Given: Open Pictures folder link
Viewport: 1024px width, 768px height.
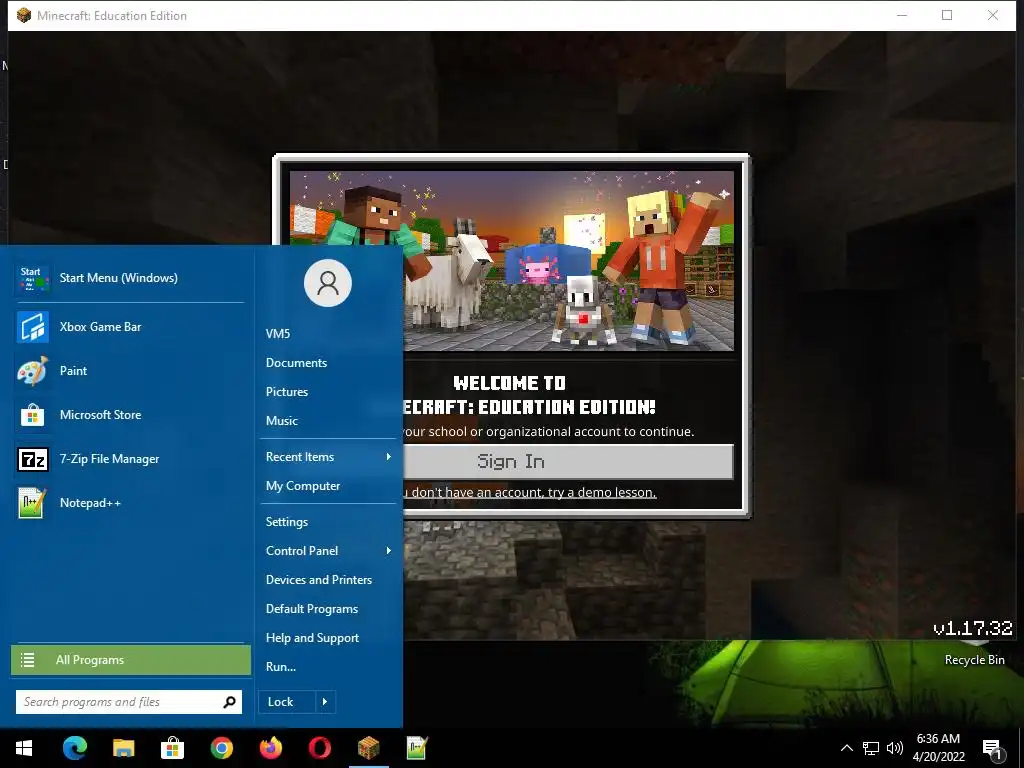Looking at the screenshot, I should click(x=287, y=392).
